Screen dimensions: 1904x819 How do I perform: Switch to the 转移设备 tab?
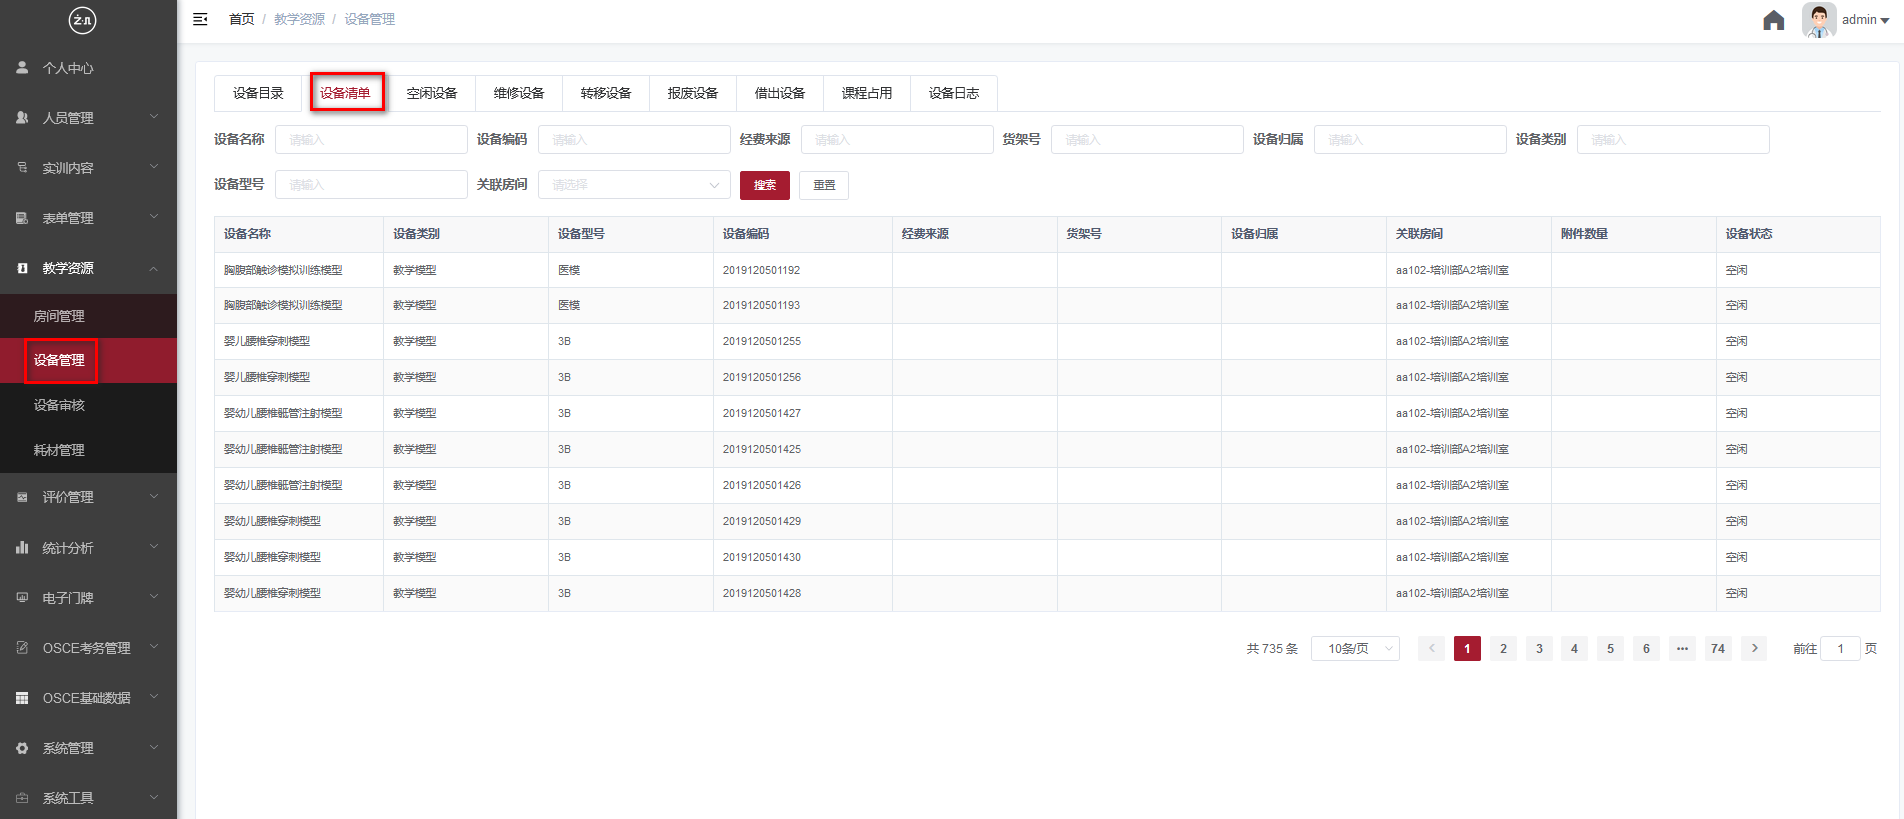(606, 93)
